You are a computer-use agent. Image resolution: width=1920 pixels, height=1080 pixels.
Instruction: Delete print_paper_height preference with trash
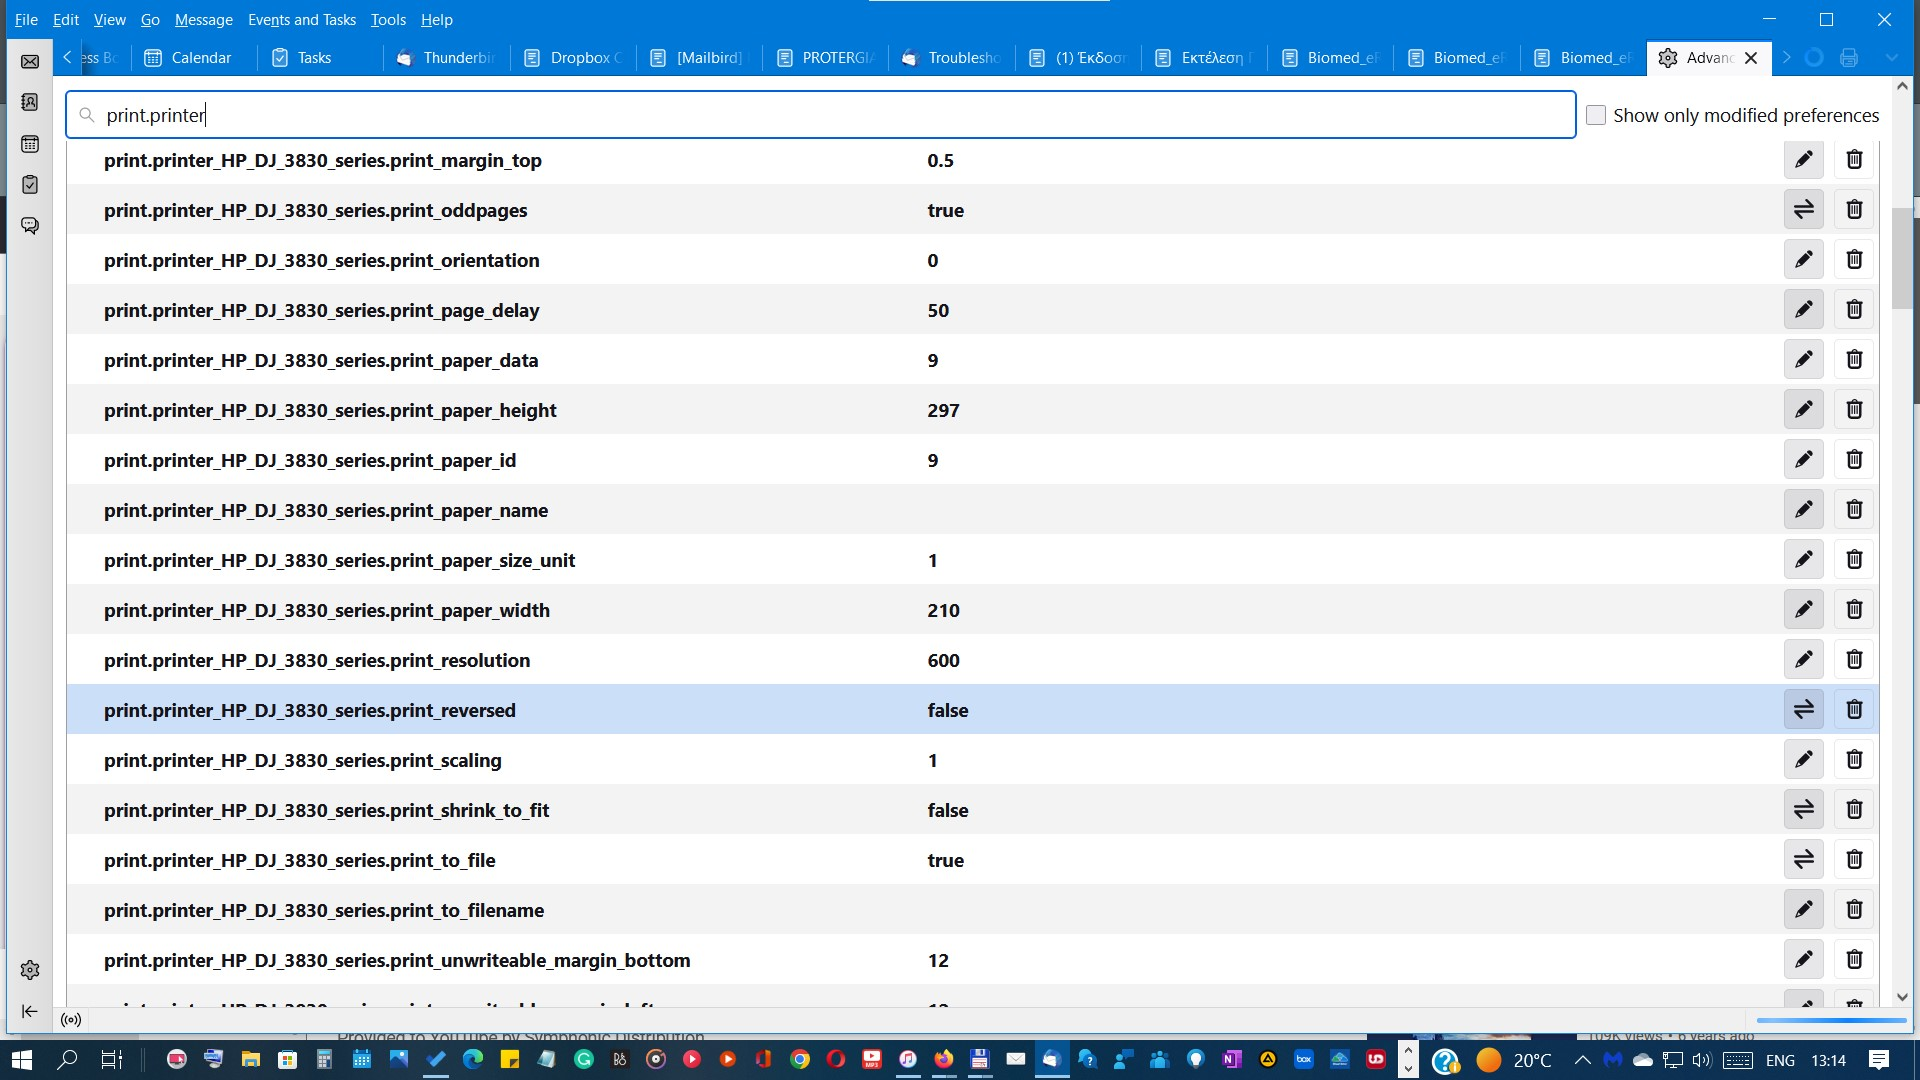coord(1854,410)
